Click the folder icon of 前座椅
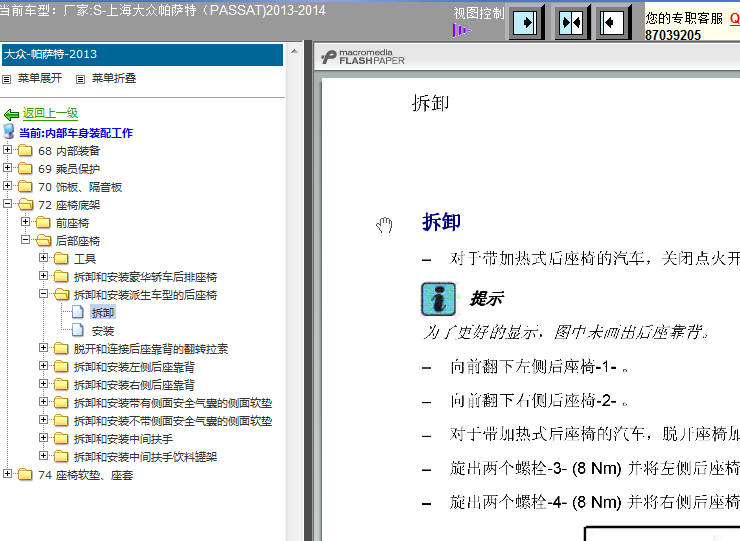The image size is (740, 541). point(43,222)
